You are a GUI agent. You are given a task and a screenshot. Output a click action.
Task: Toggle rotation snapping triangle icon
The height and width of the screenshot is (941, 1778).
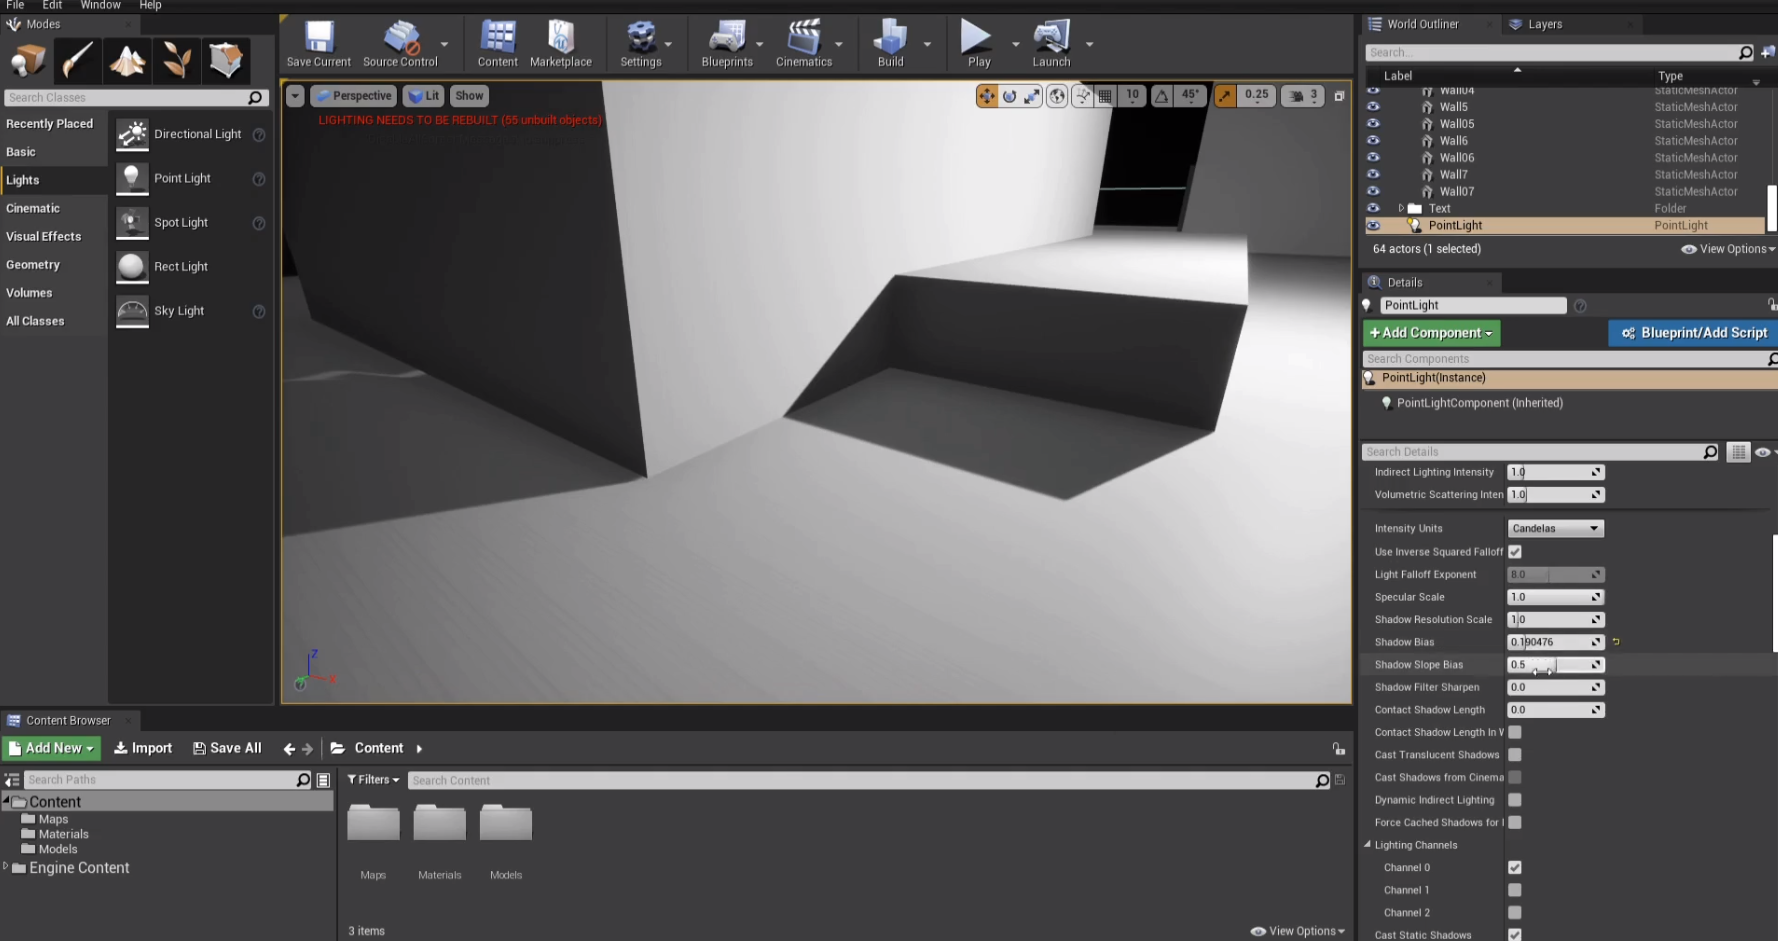[x=1162, y=96]
